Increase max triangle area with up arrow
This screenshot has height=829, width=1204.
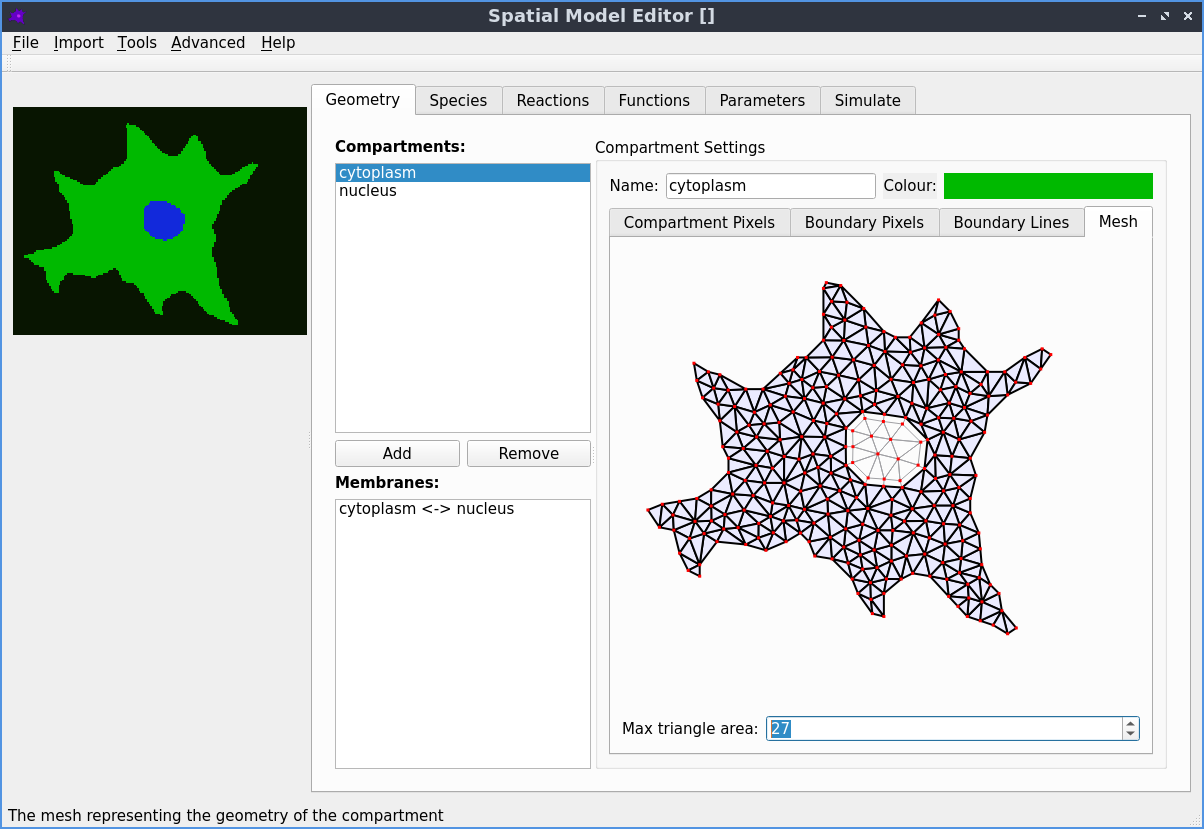click(x=1130, y=723)
